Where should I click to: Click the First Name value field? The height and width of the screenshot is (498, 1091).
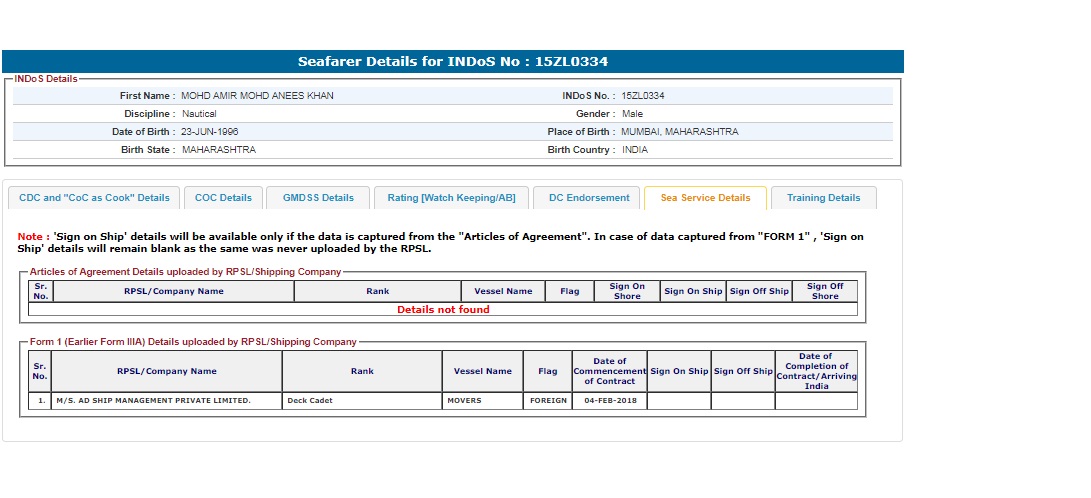tap(257, 96)
